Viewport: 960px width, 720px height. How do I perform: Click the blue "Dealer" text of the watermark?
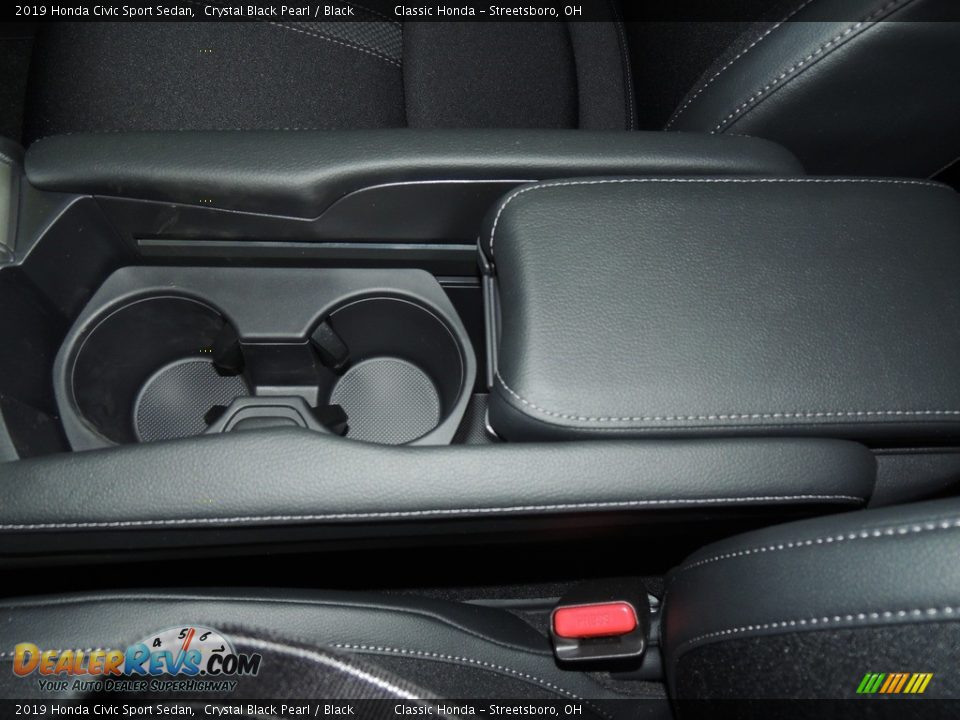point(70,660)
